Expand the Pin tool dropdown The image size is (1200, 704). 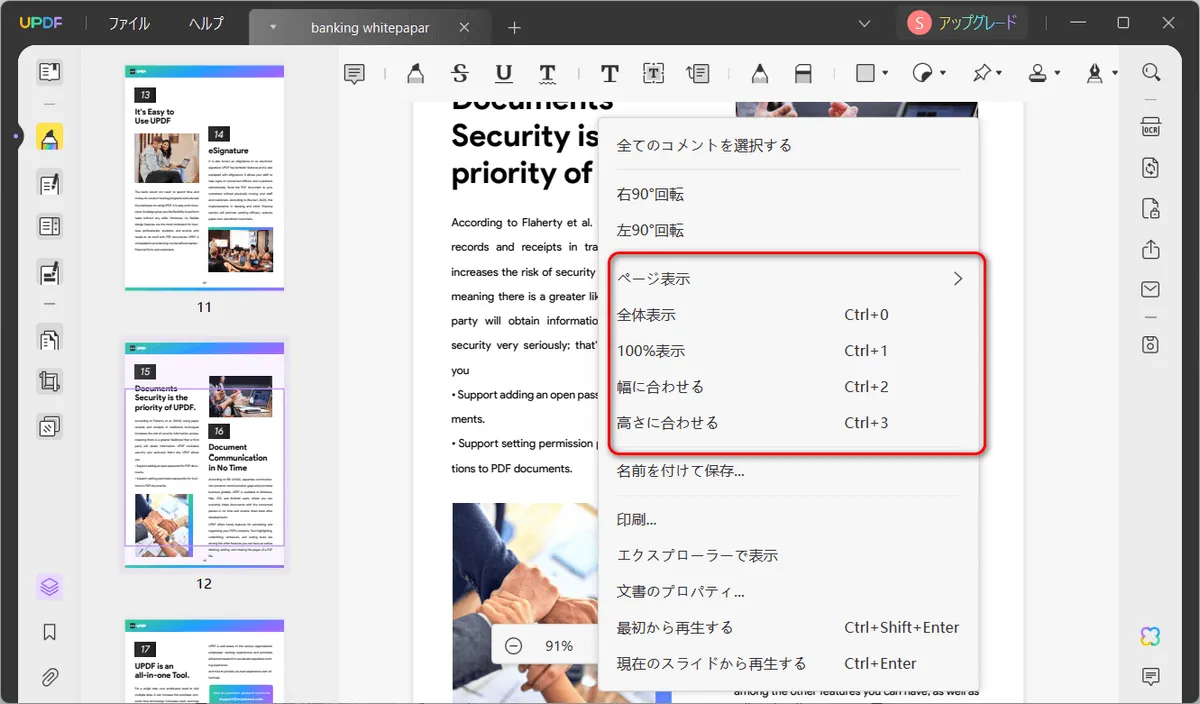tap(999, 73)
